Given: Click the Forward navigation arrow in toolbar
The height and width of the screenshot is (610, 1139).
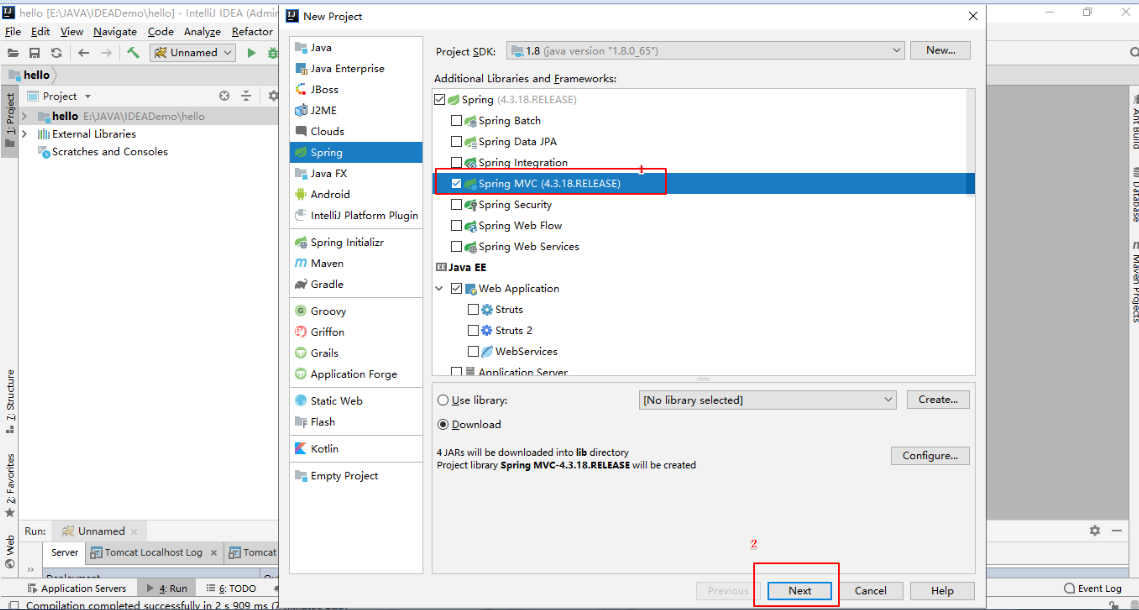Looking at the screenshot, I should click(106, 52).
